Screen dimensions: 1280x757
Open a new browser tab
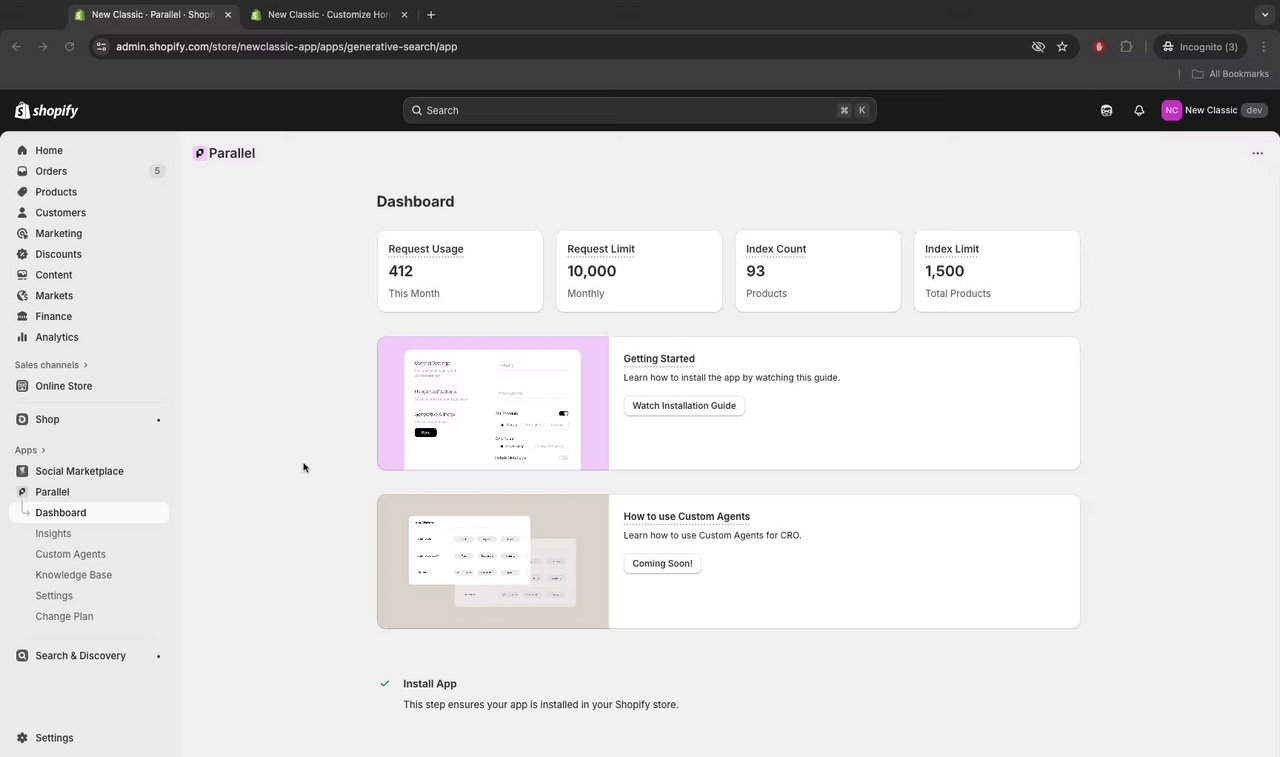point(431,15)
